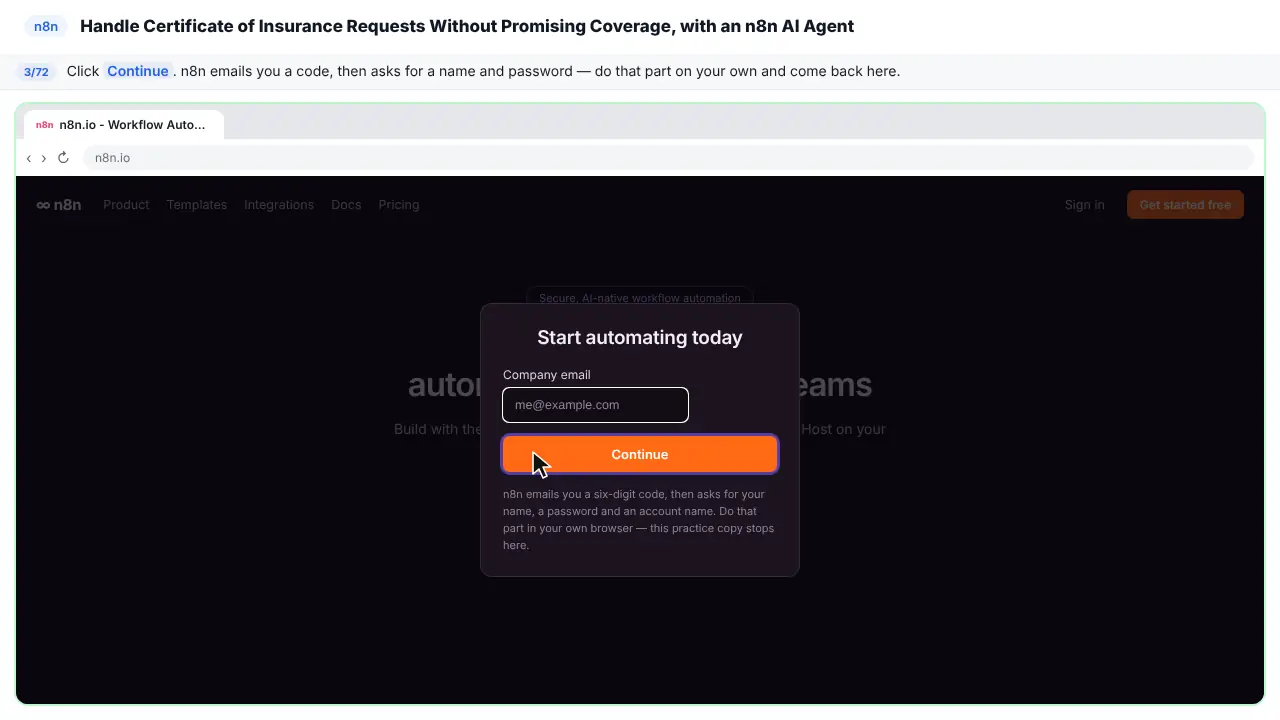Viewport: 1280px width, 720px height.
Task: Click the "Secure, AI-native workflow automation" badge
Action: 640,297
